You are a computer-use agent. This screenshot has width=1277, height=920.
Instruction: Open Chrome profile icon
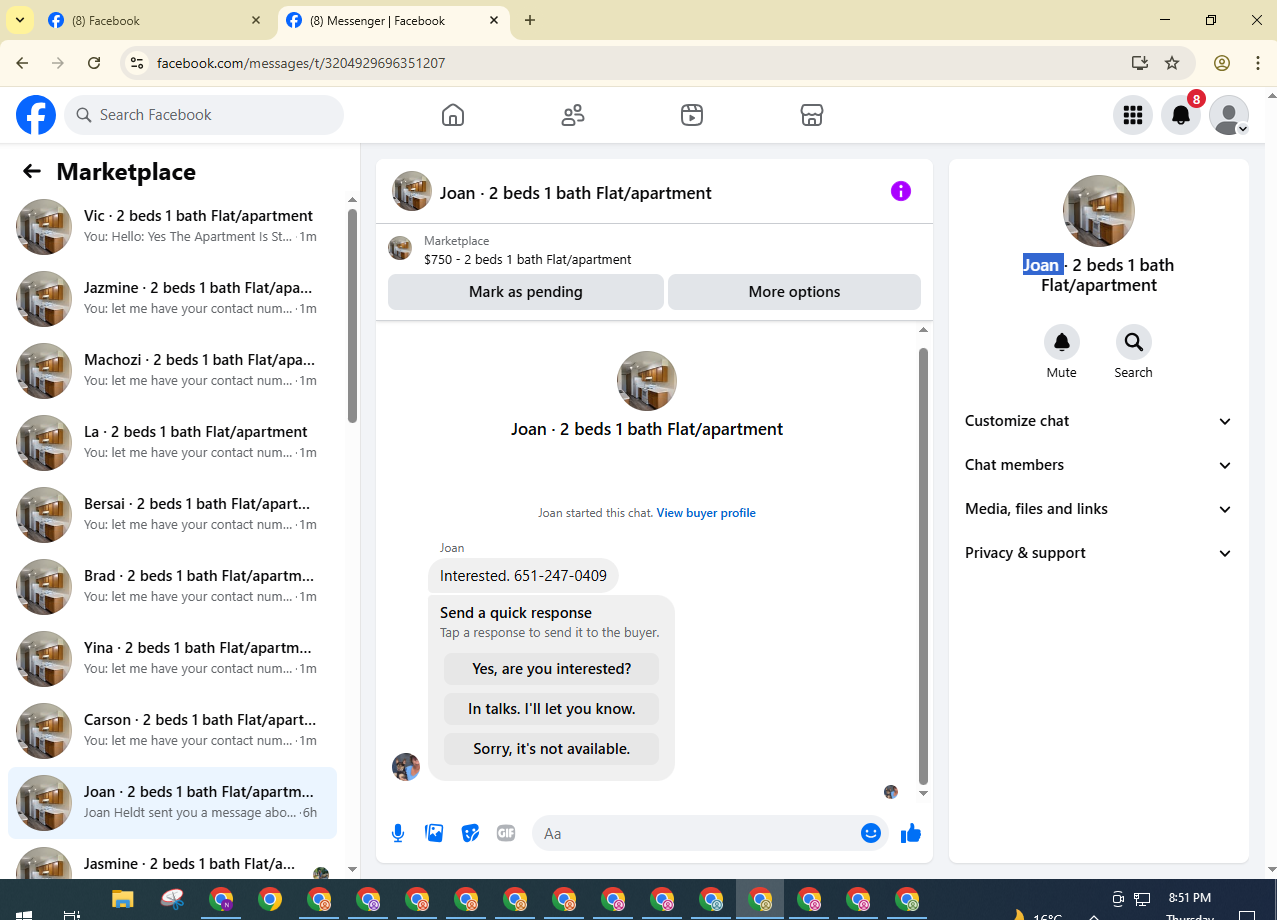coord(1222,63)
